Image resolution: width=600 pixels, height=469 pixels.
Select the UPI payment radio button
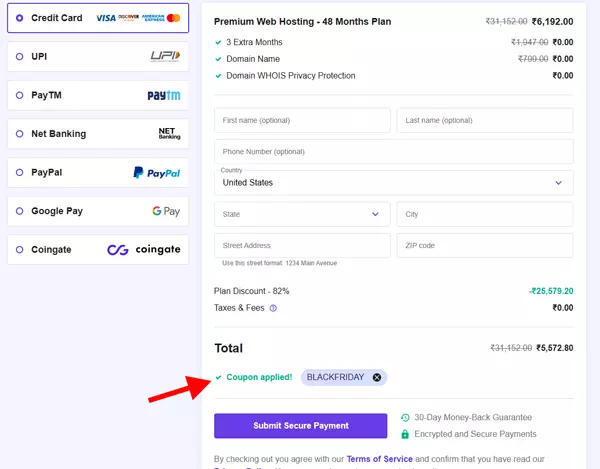19,57
